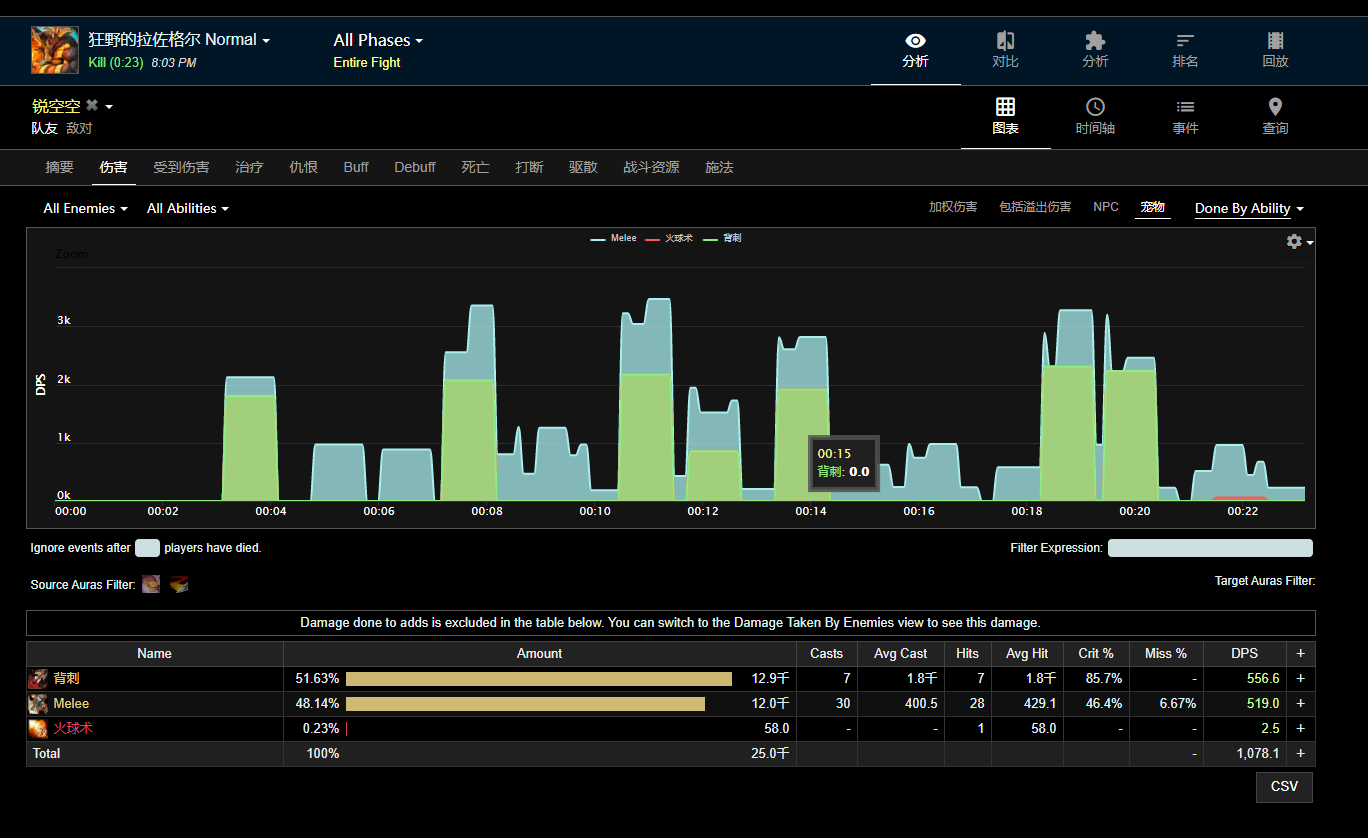Click the Melee ability link in table
This screenshot has width=1368, height=838.
tap(71, 704)
